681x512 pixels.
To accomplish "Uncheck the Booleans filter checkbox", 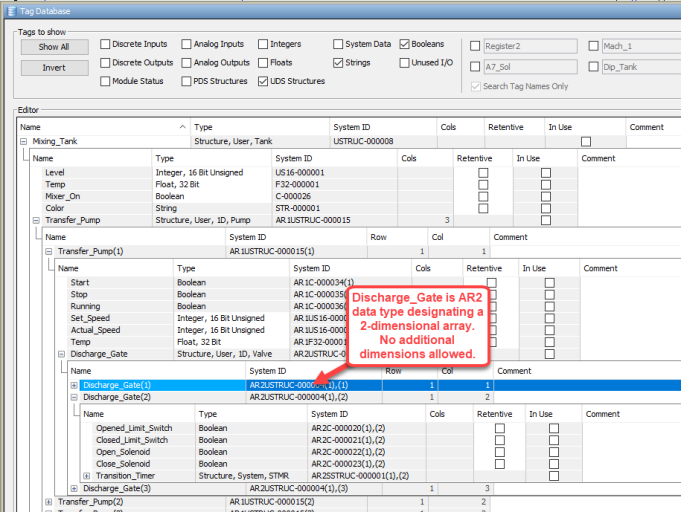I will 405,45.
